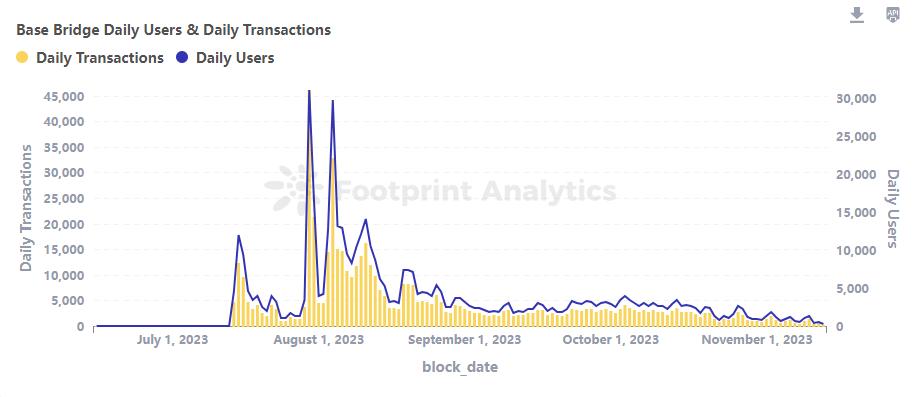Open the API icon in top corner

[892, 15]
